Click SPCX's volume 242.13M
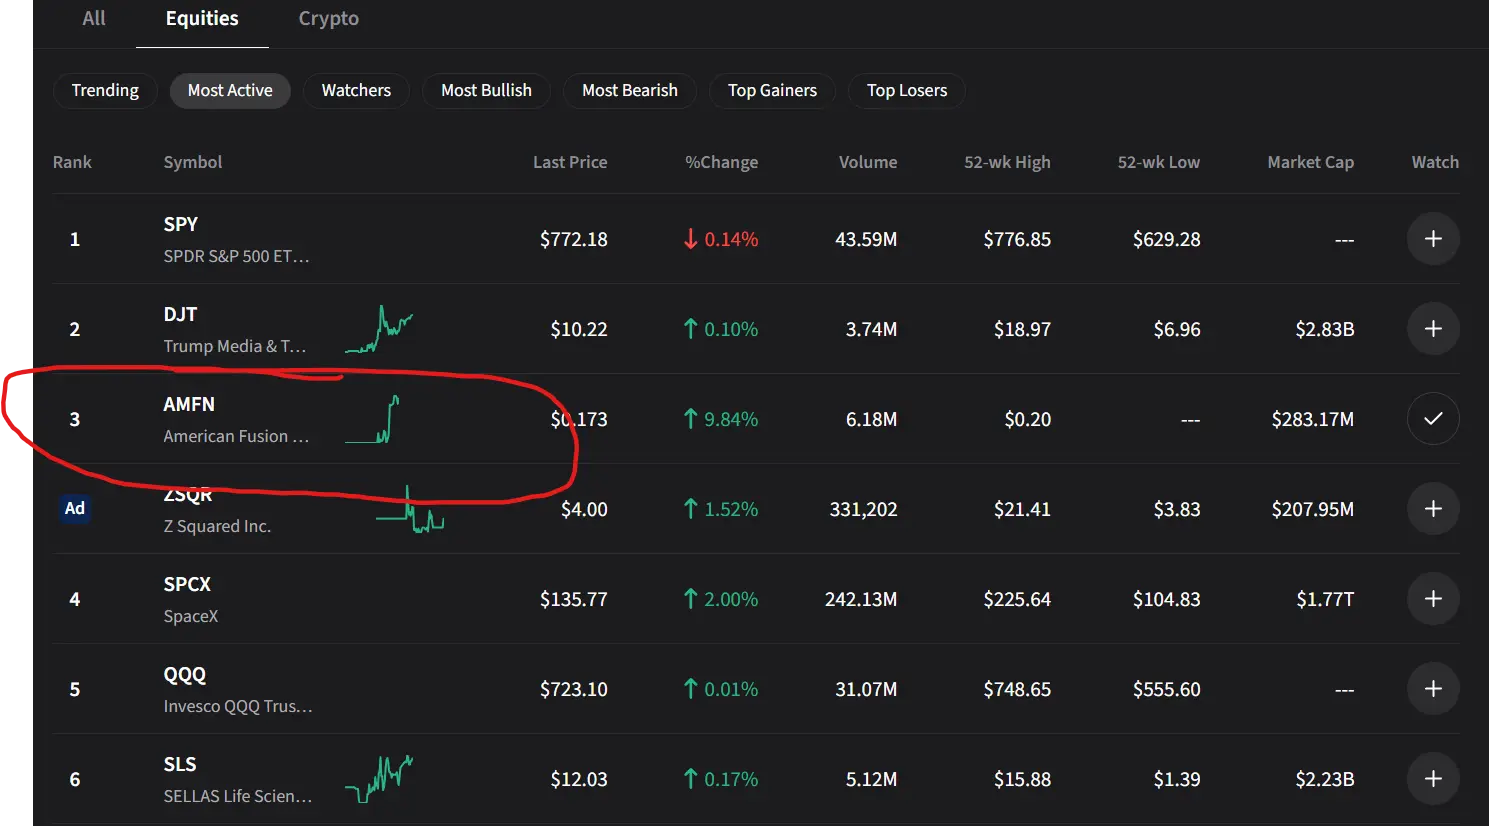The height and width of the screenshot is (826, 1489). point(861,599)
